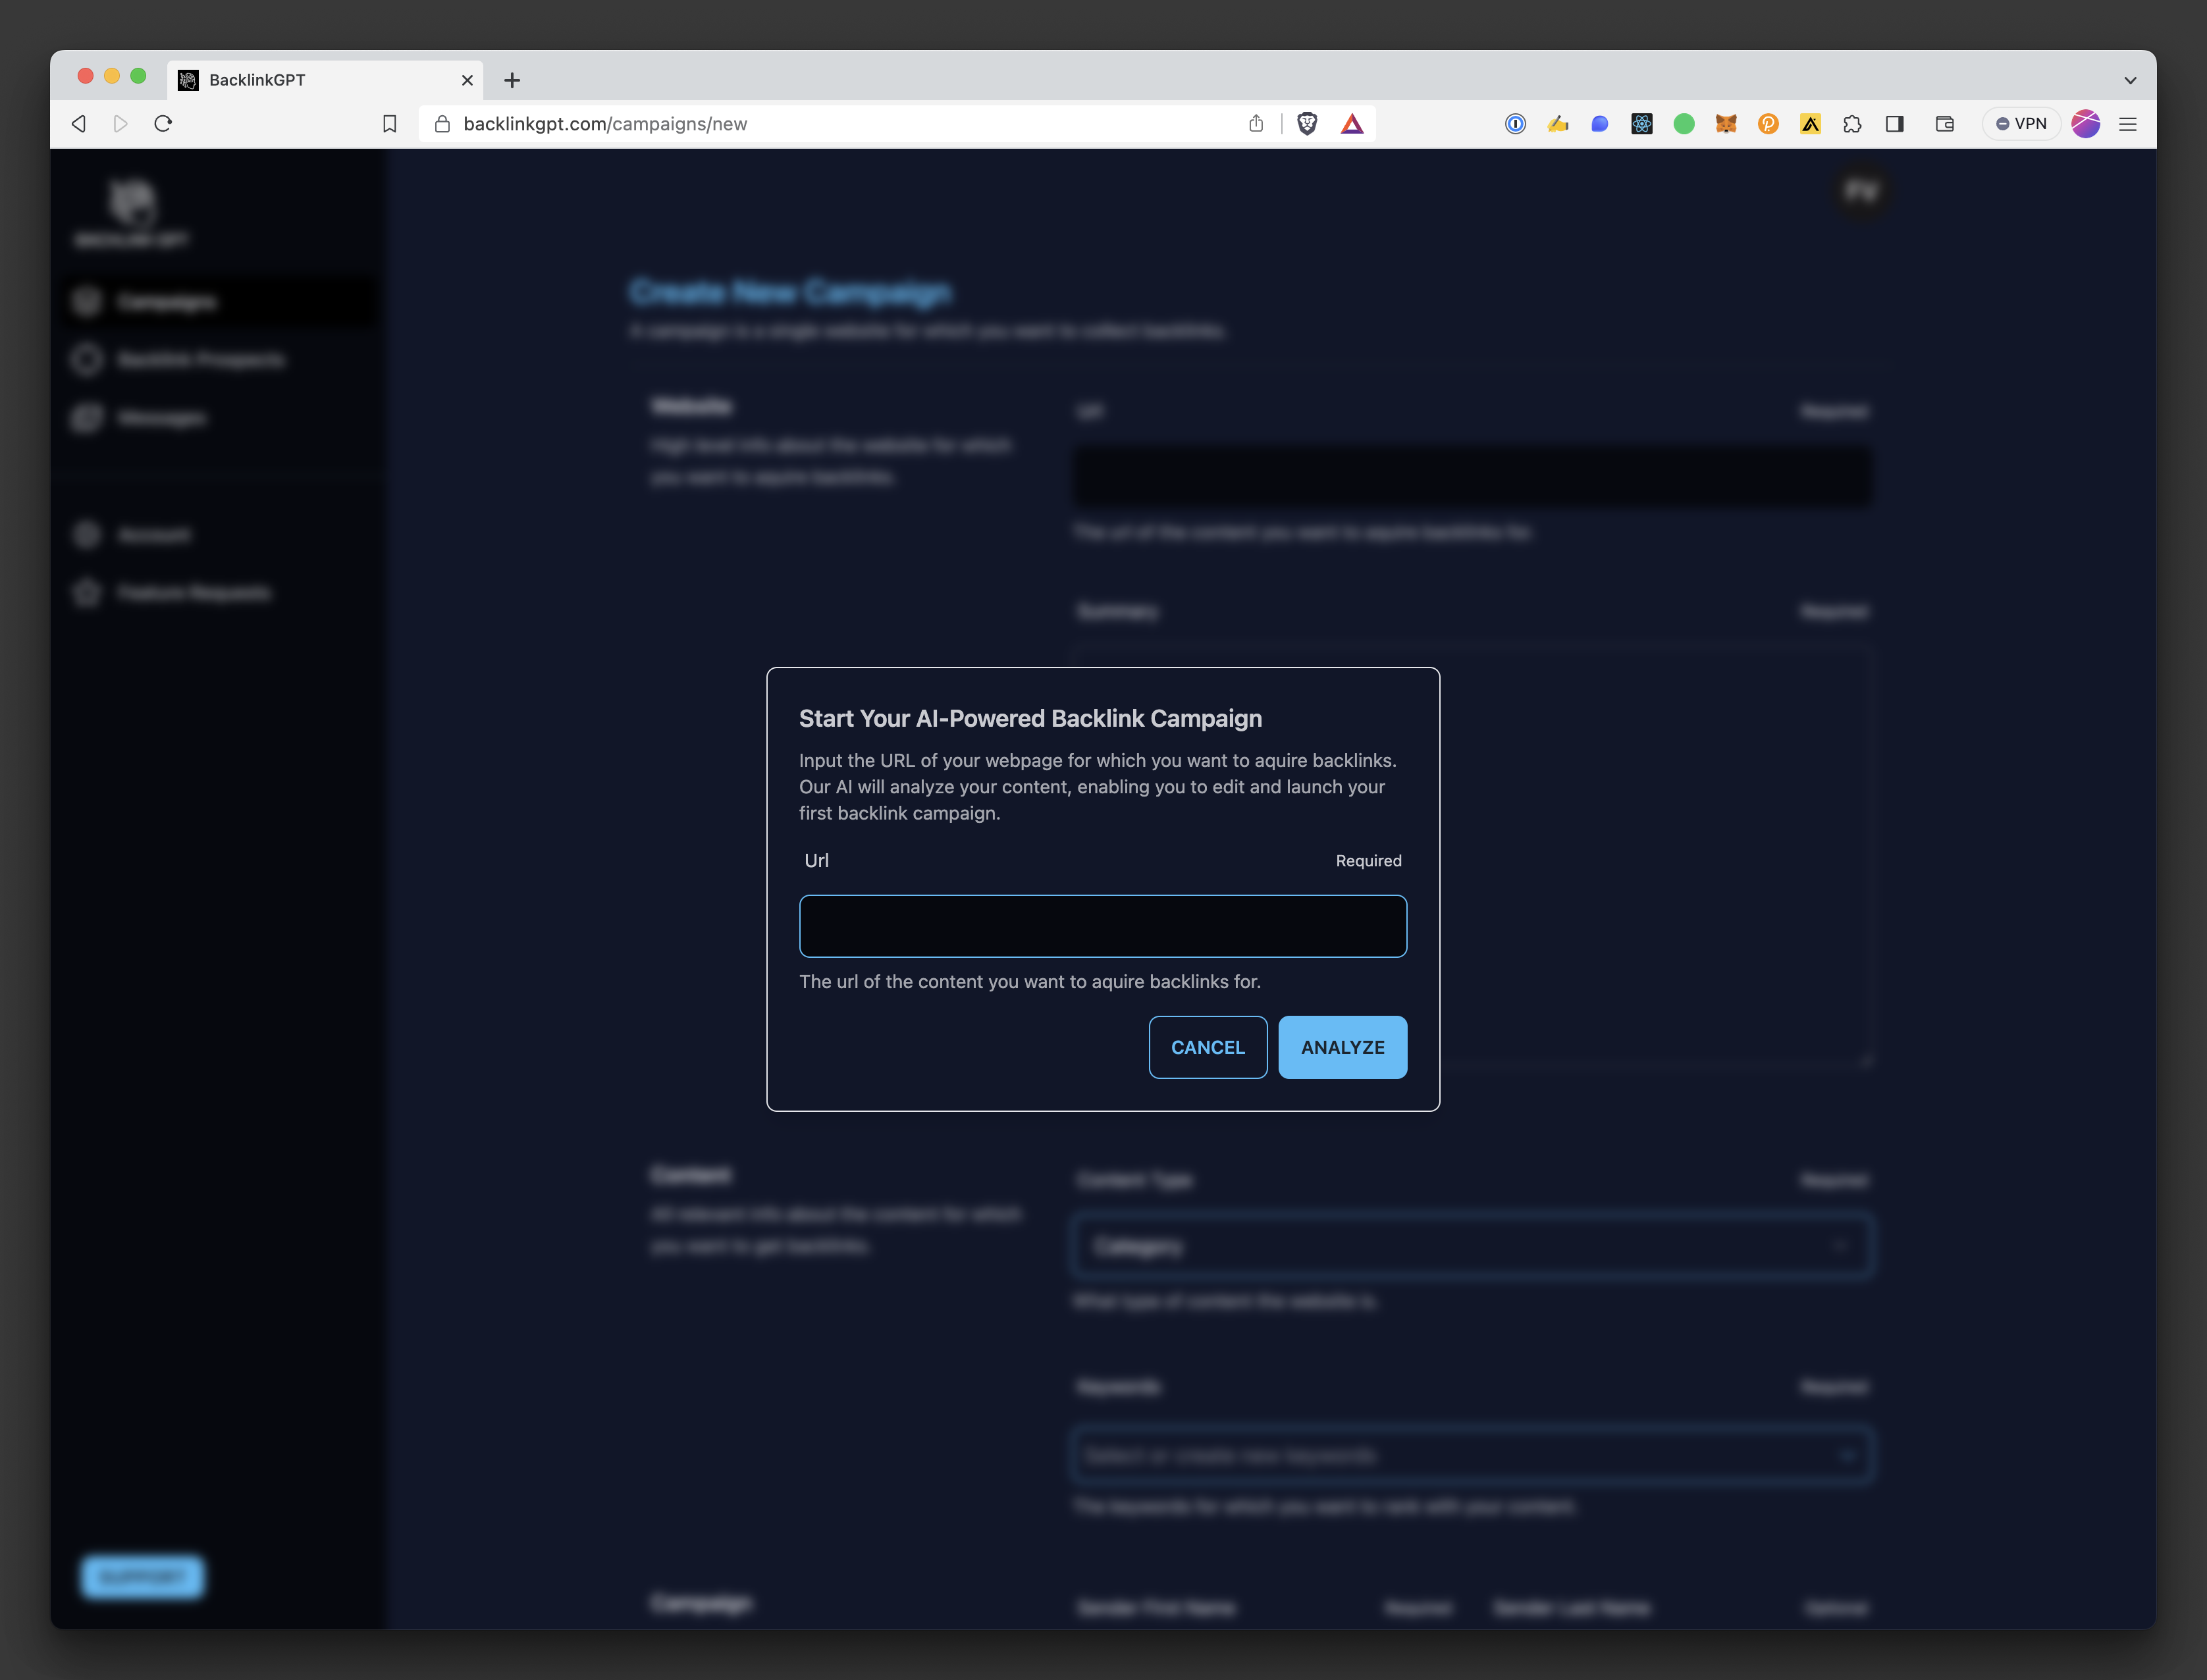This screenshot has height=1680, width=2207.
Task: Bookmark the current page
Action: (x=391, y=123)
